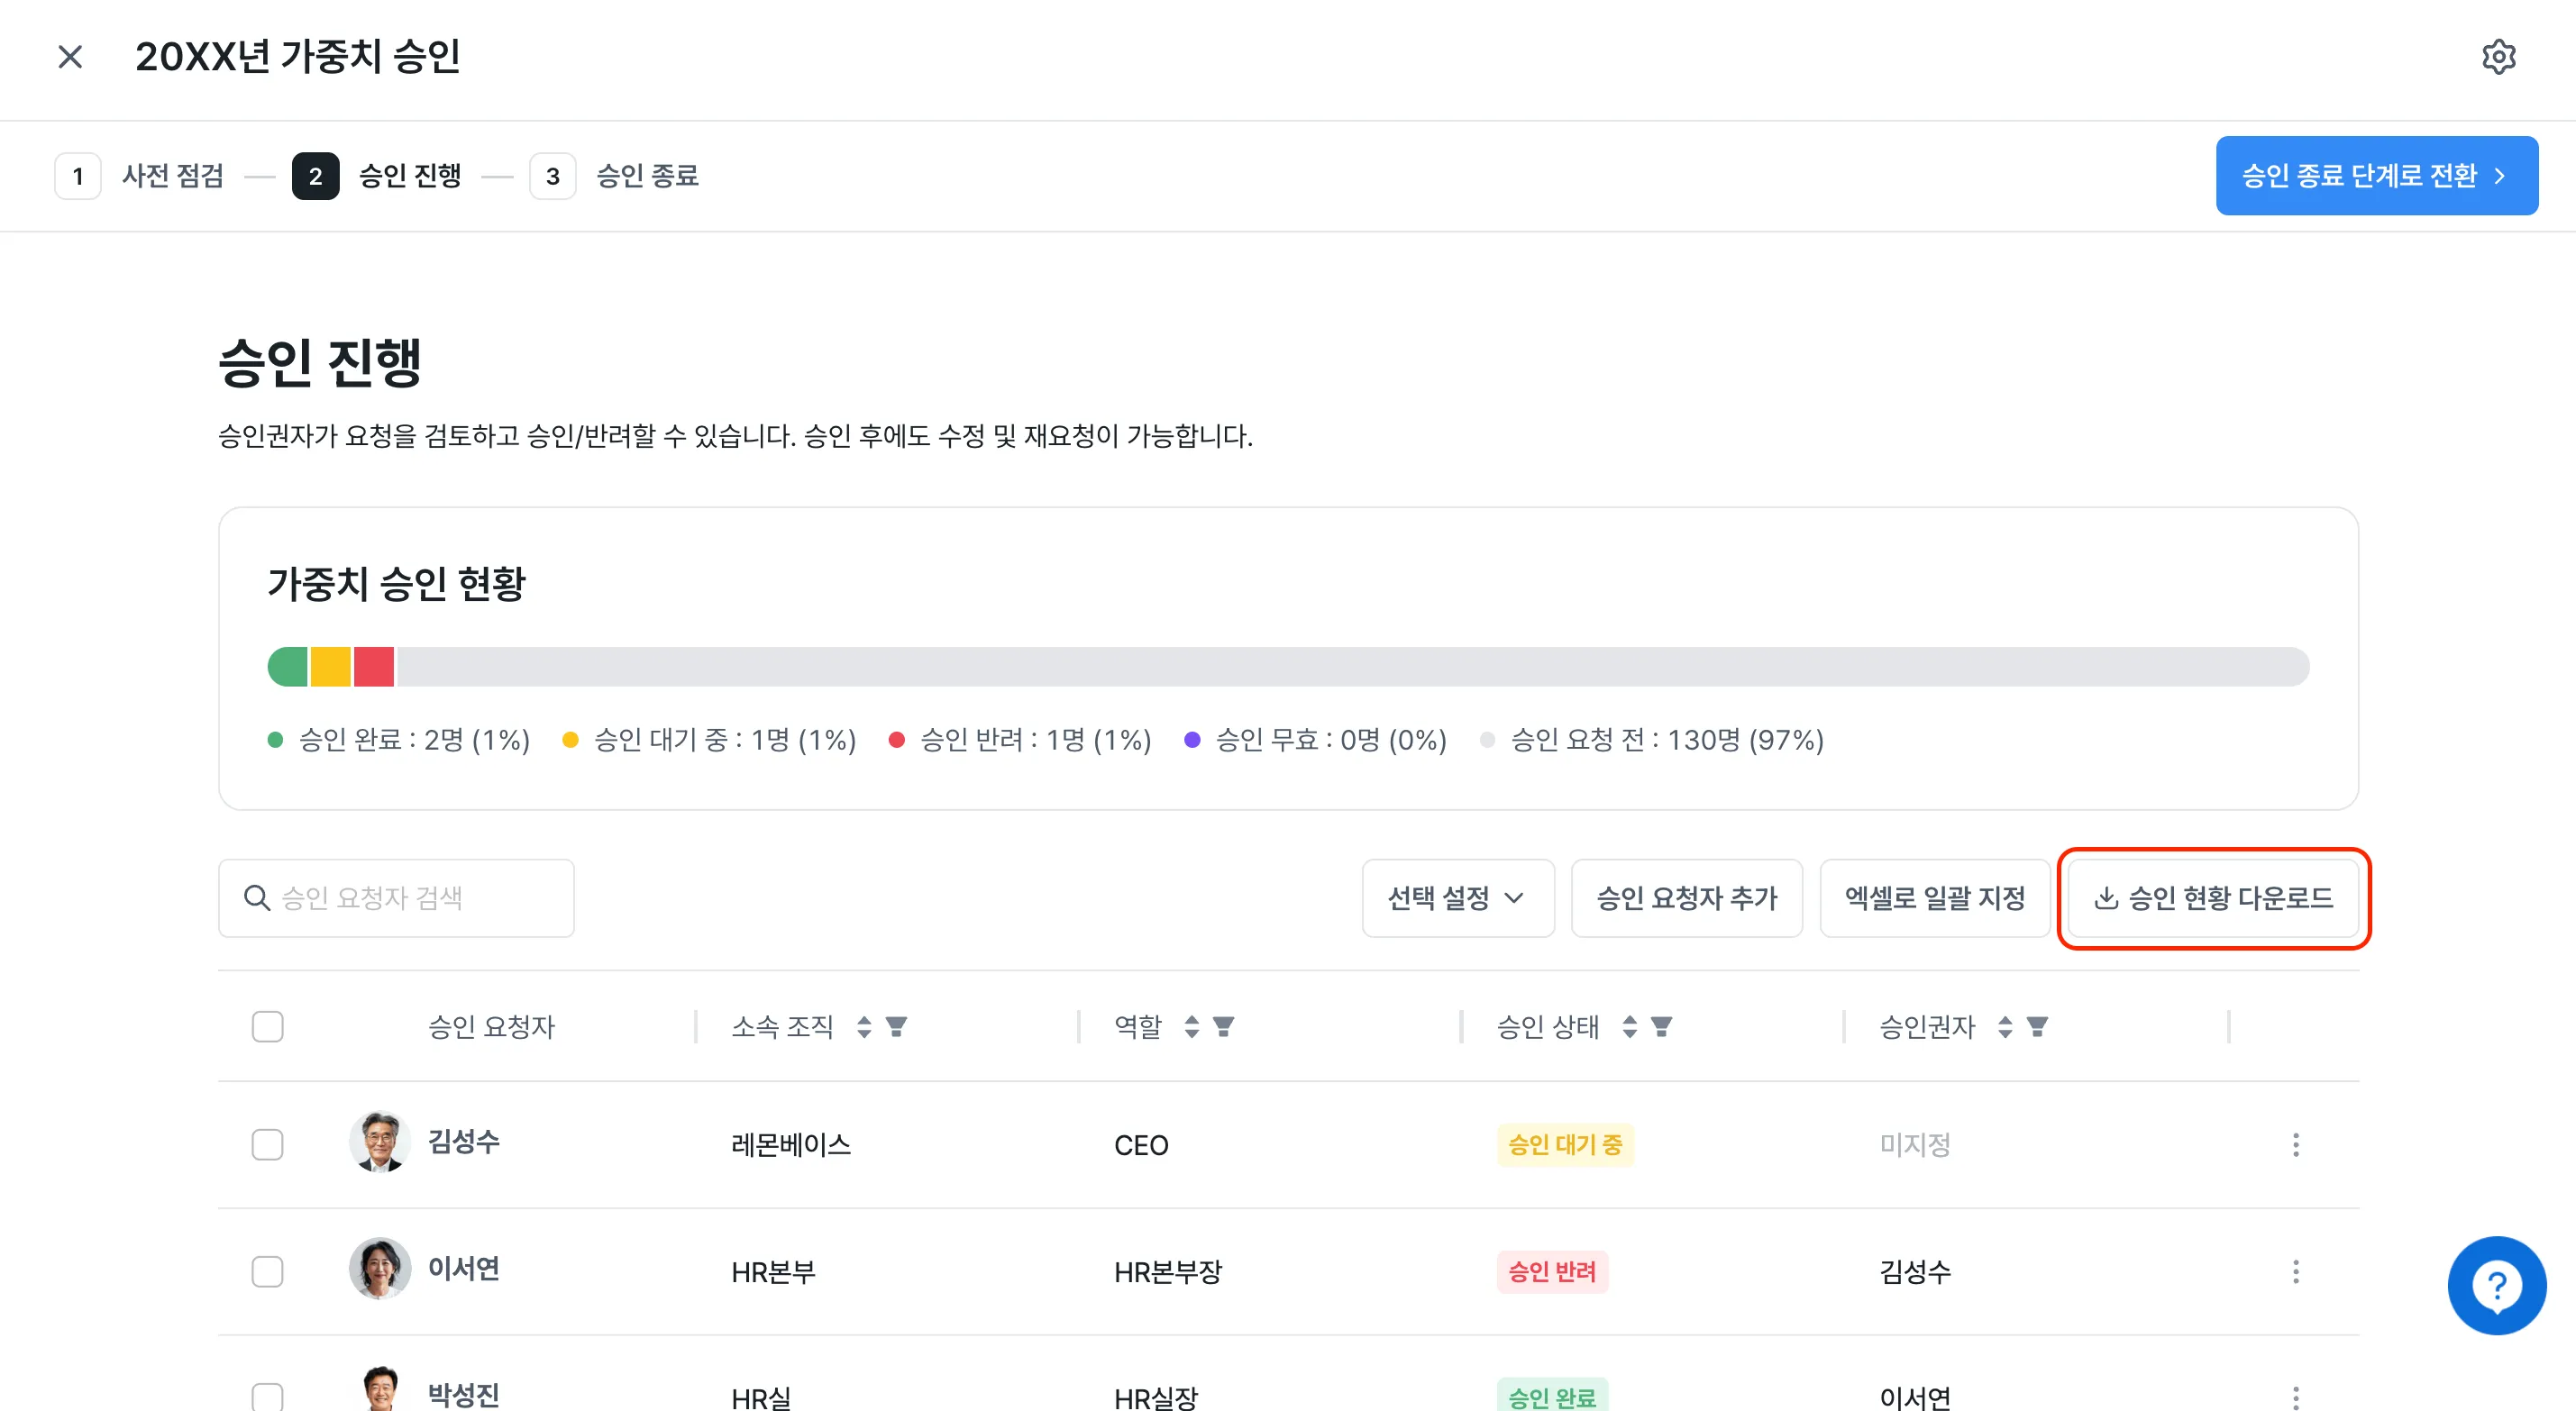Click 승인 종료 단계로 전환 button
This screenshot has width=2576, height=1411.
(x=2376, y=176)
